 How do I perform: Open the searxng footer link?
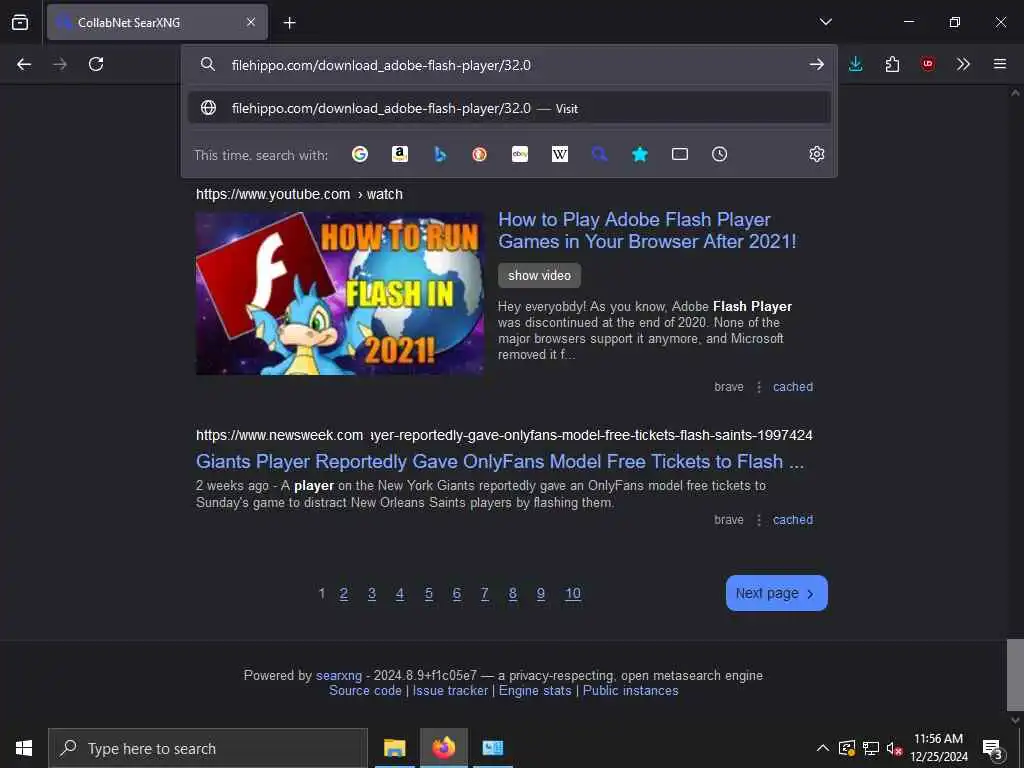339,675
